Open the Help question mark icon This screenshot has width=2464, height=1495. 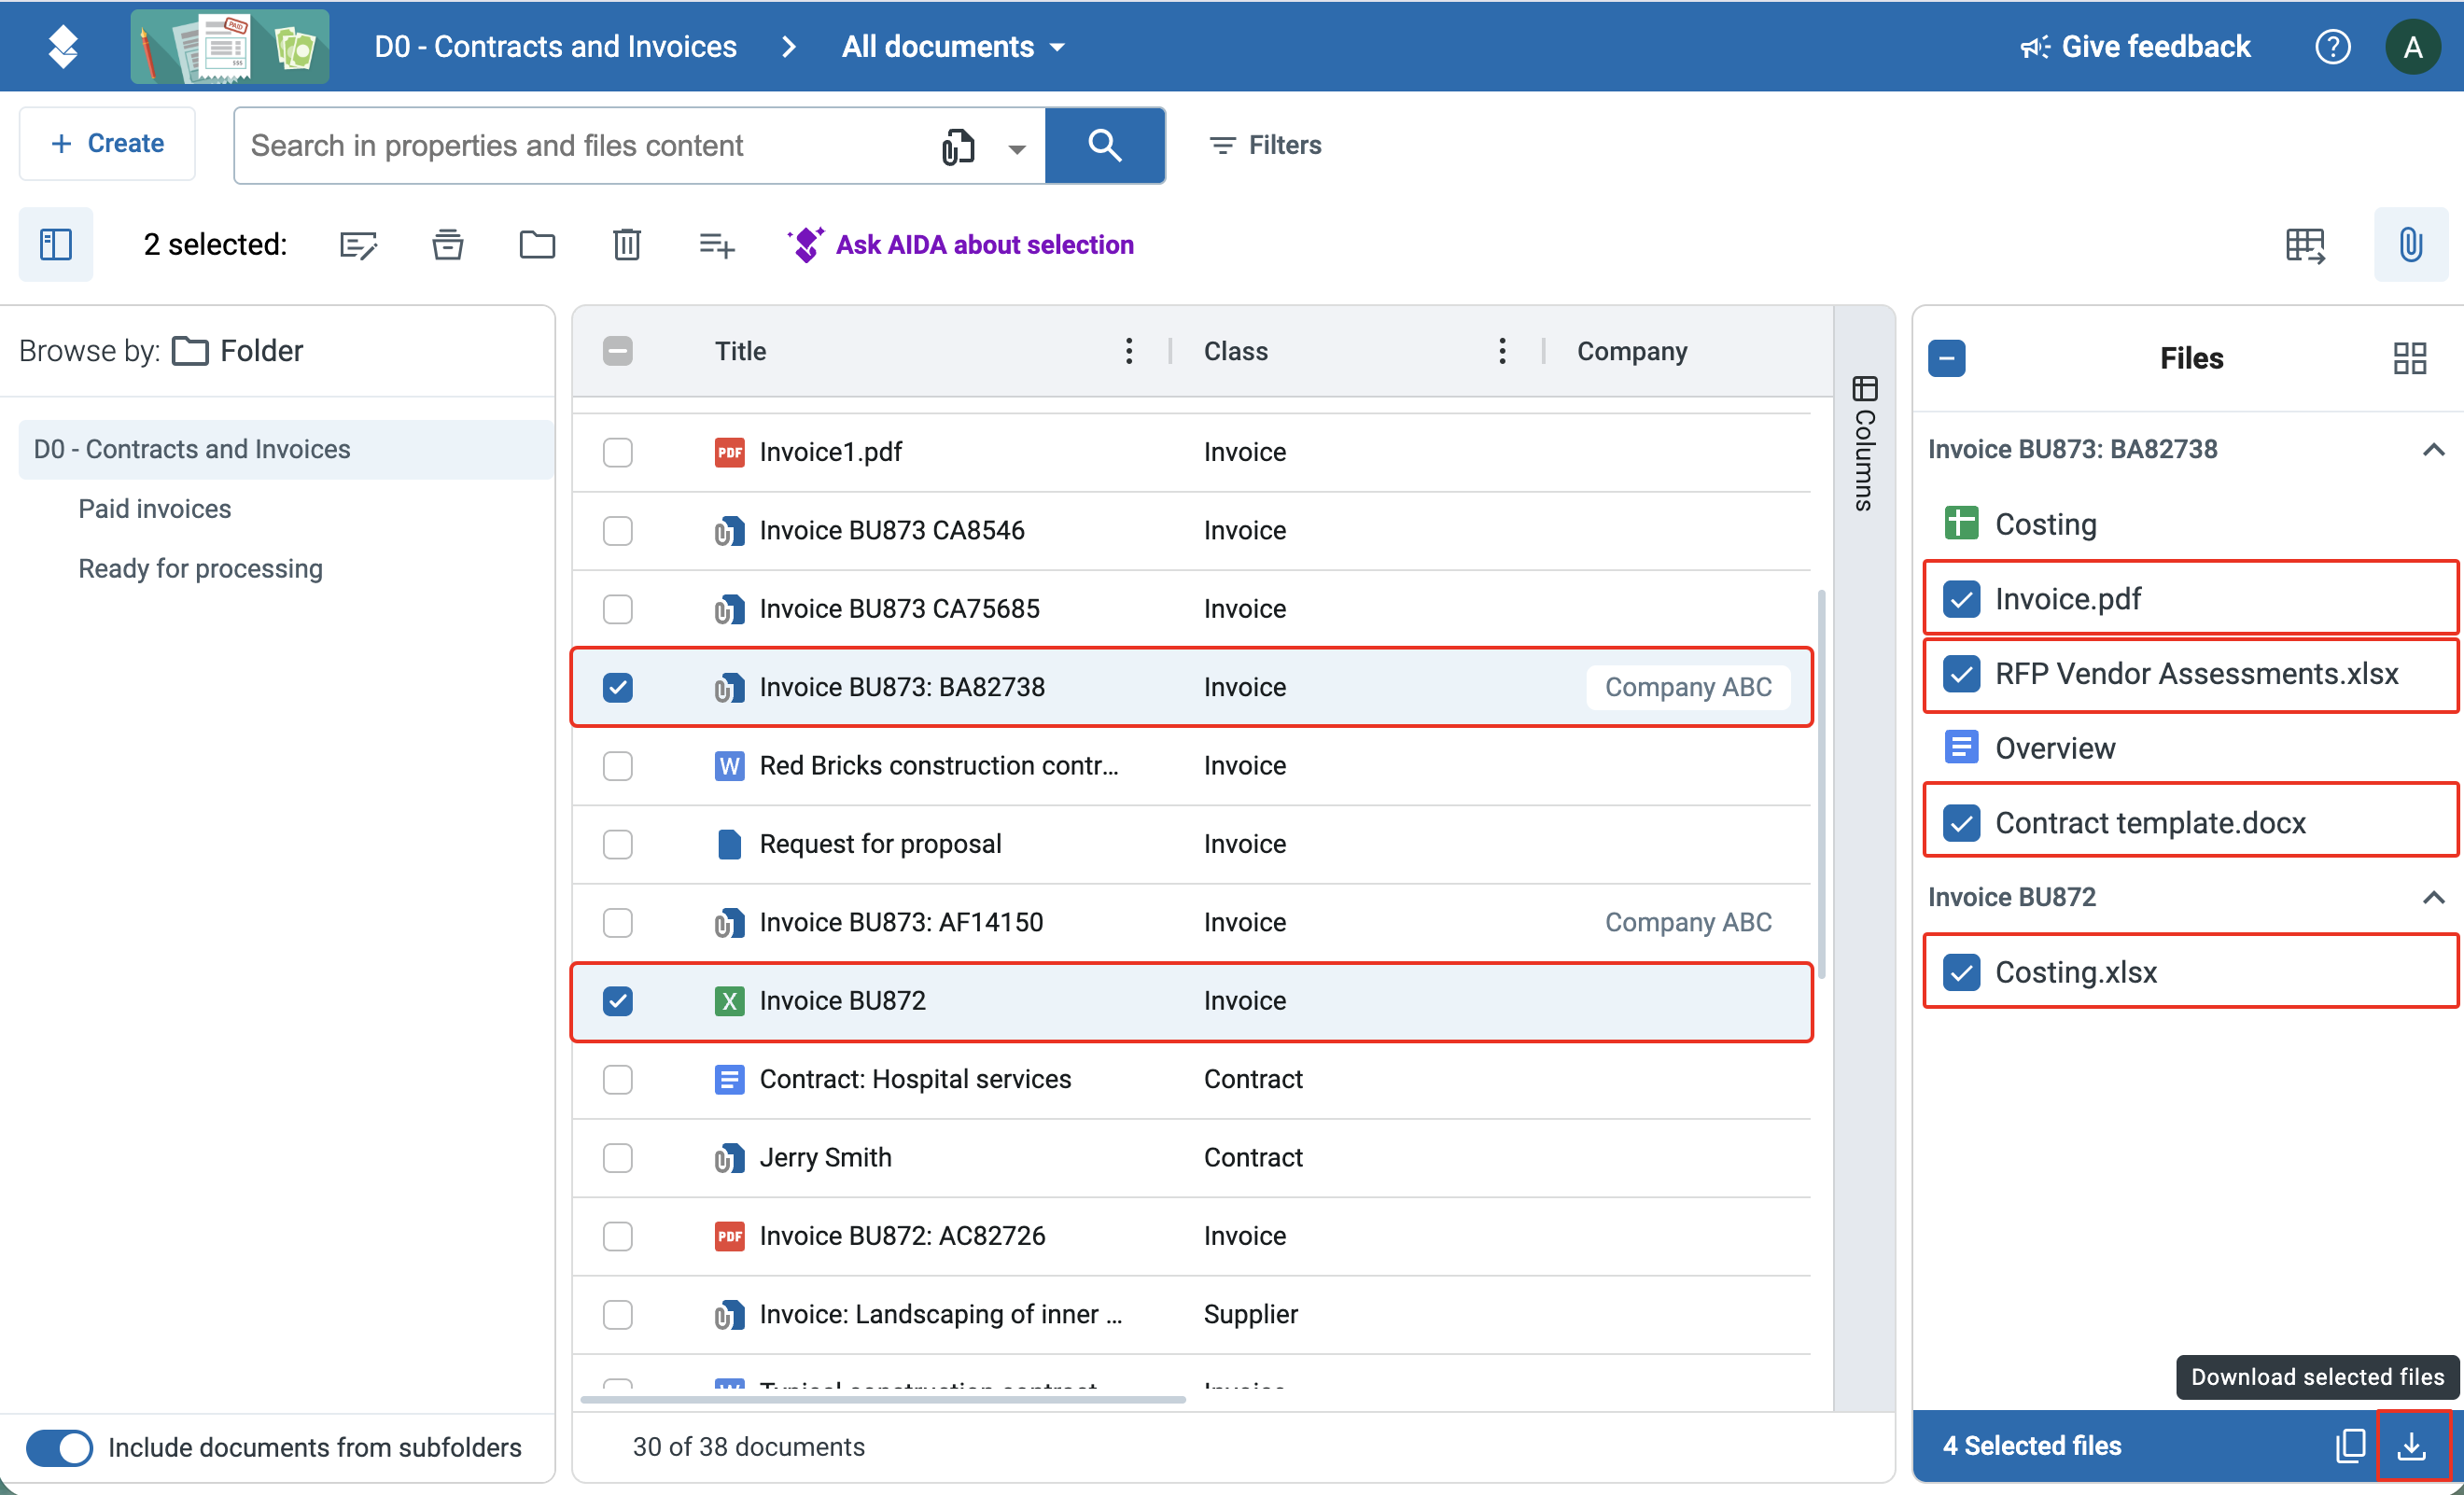pyautogui.click(x=2332, y=46)
